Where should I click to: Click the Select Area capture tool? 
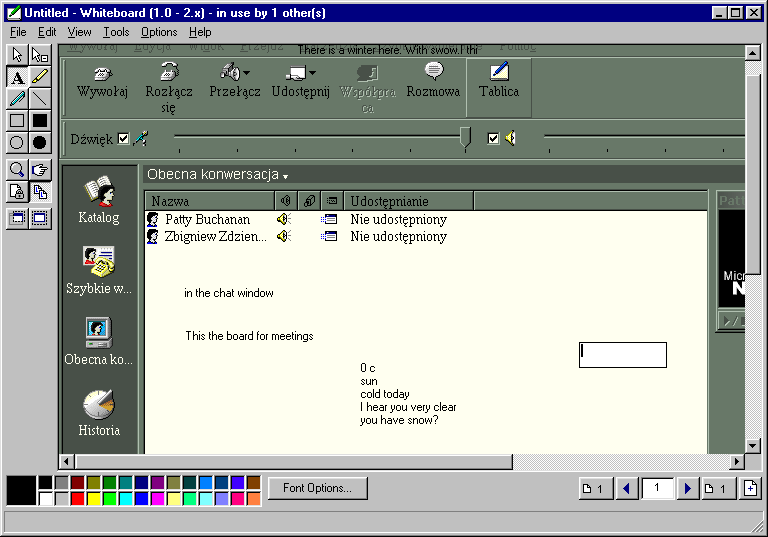click(x=40, y=219)
